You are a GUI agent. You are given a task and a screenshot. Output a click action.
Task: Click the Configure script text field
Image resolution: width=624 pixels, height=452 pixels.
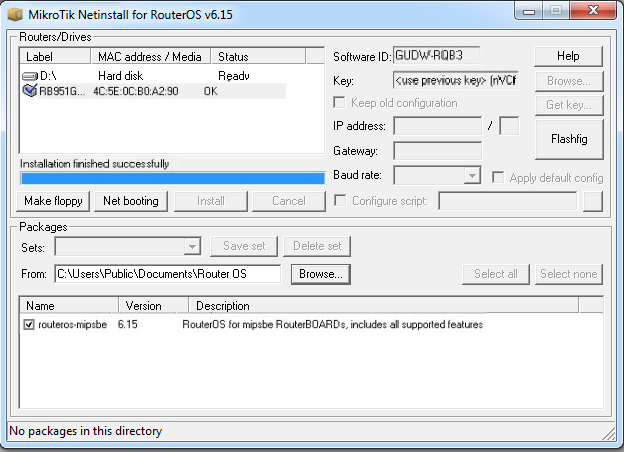click(508, 201)
